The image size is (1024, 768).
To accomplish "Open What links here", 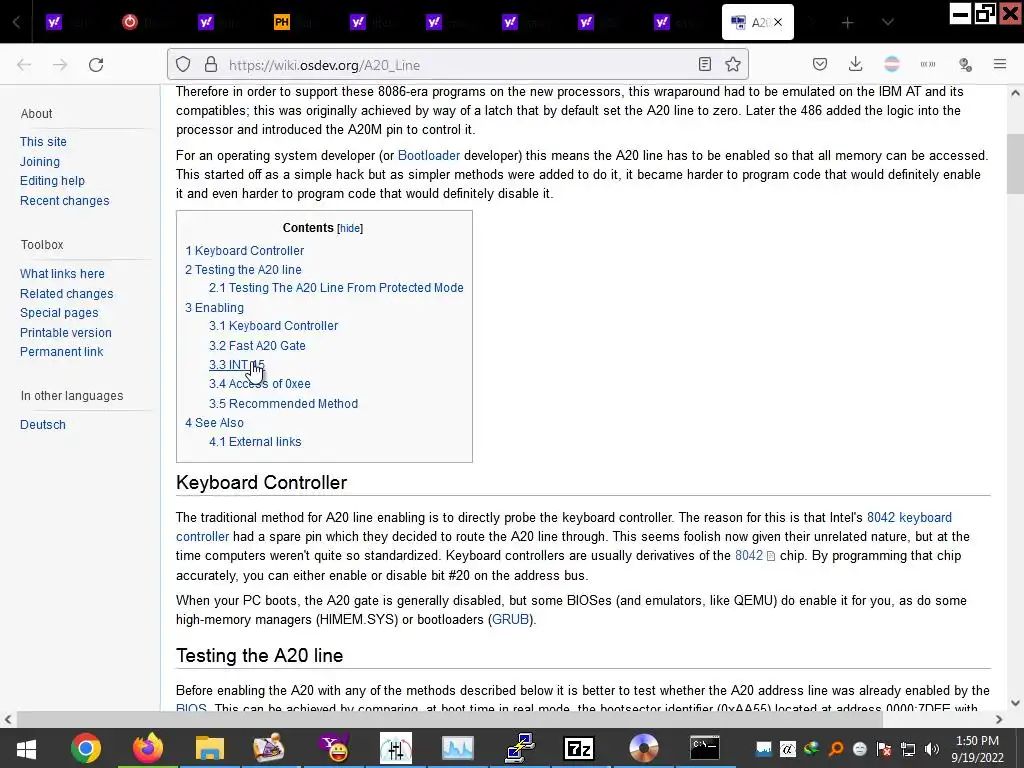I will pyautogui.click(x=62, y=274).
